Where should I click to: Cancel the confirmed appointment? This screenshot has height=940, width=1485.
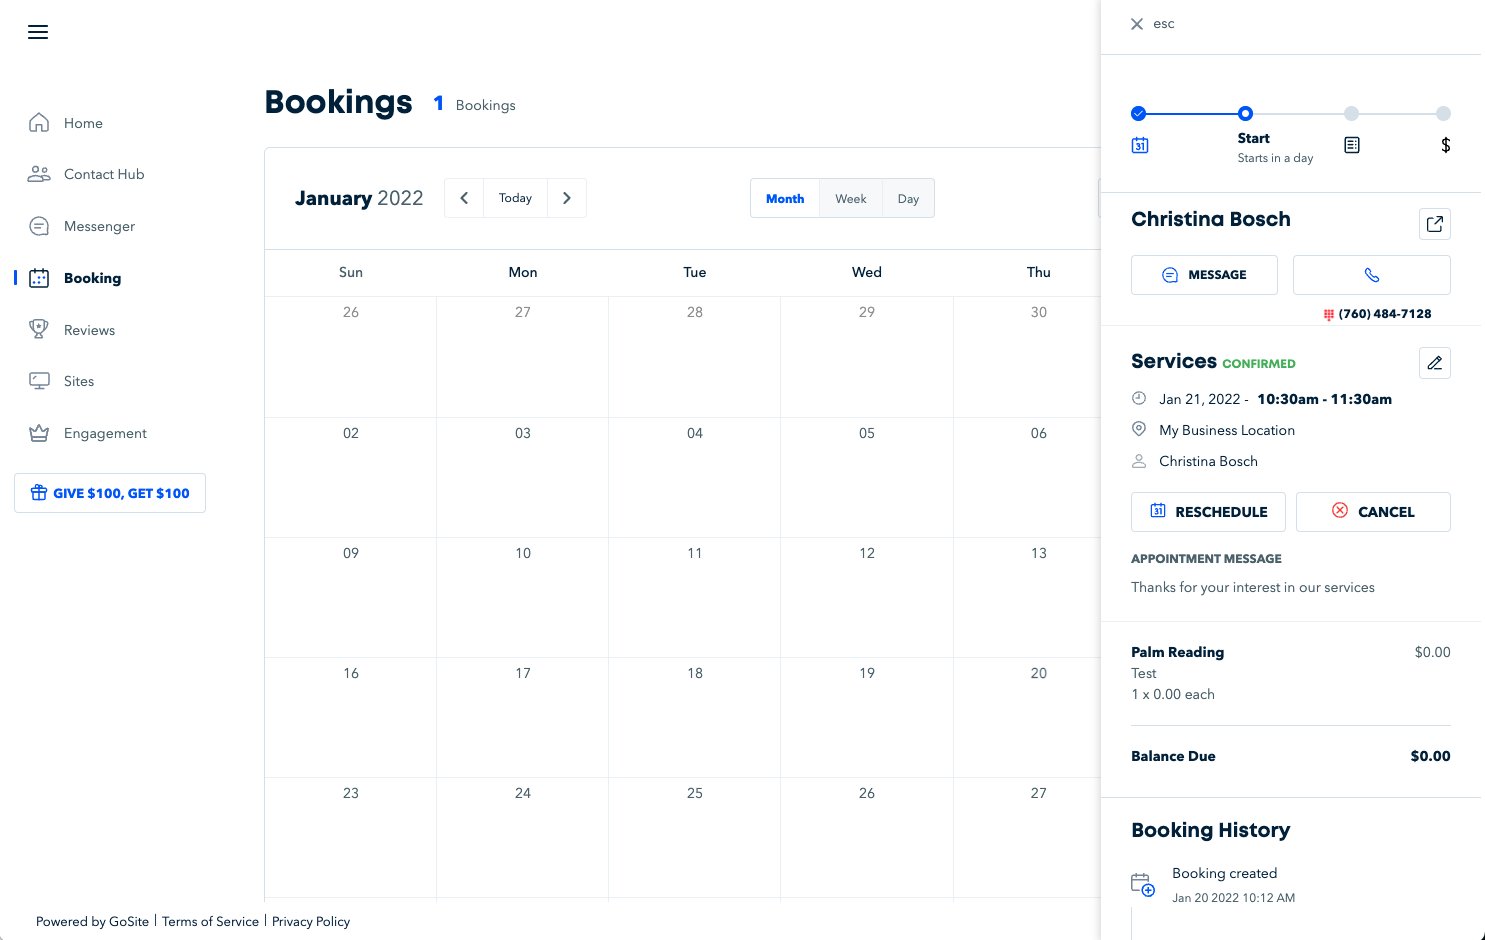(x=1373, y=512)
